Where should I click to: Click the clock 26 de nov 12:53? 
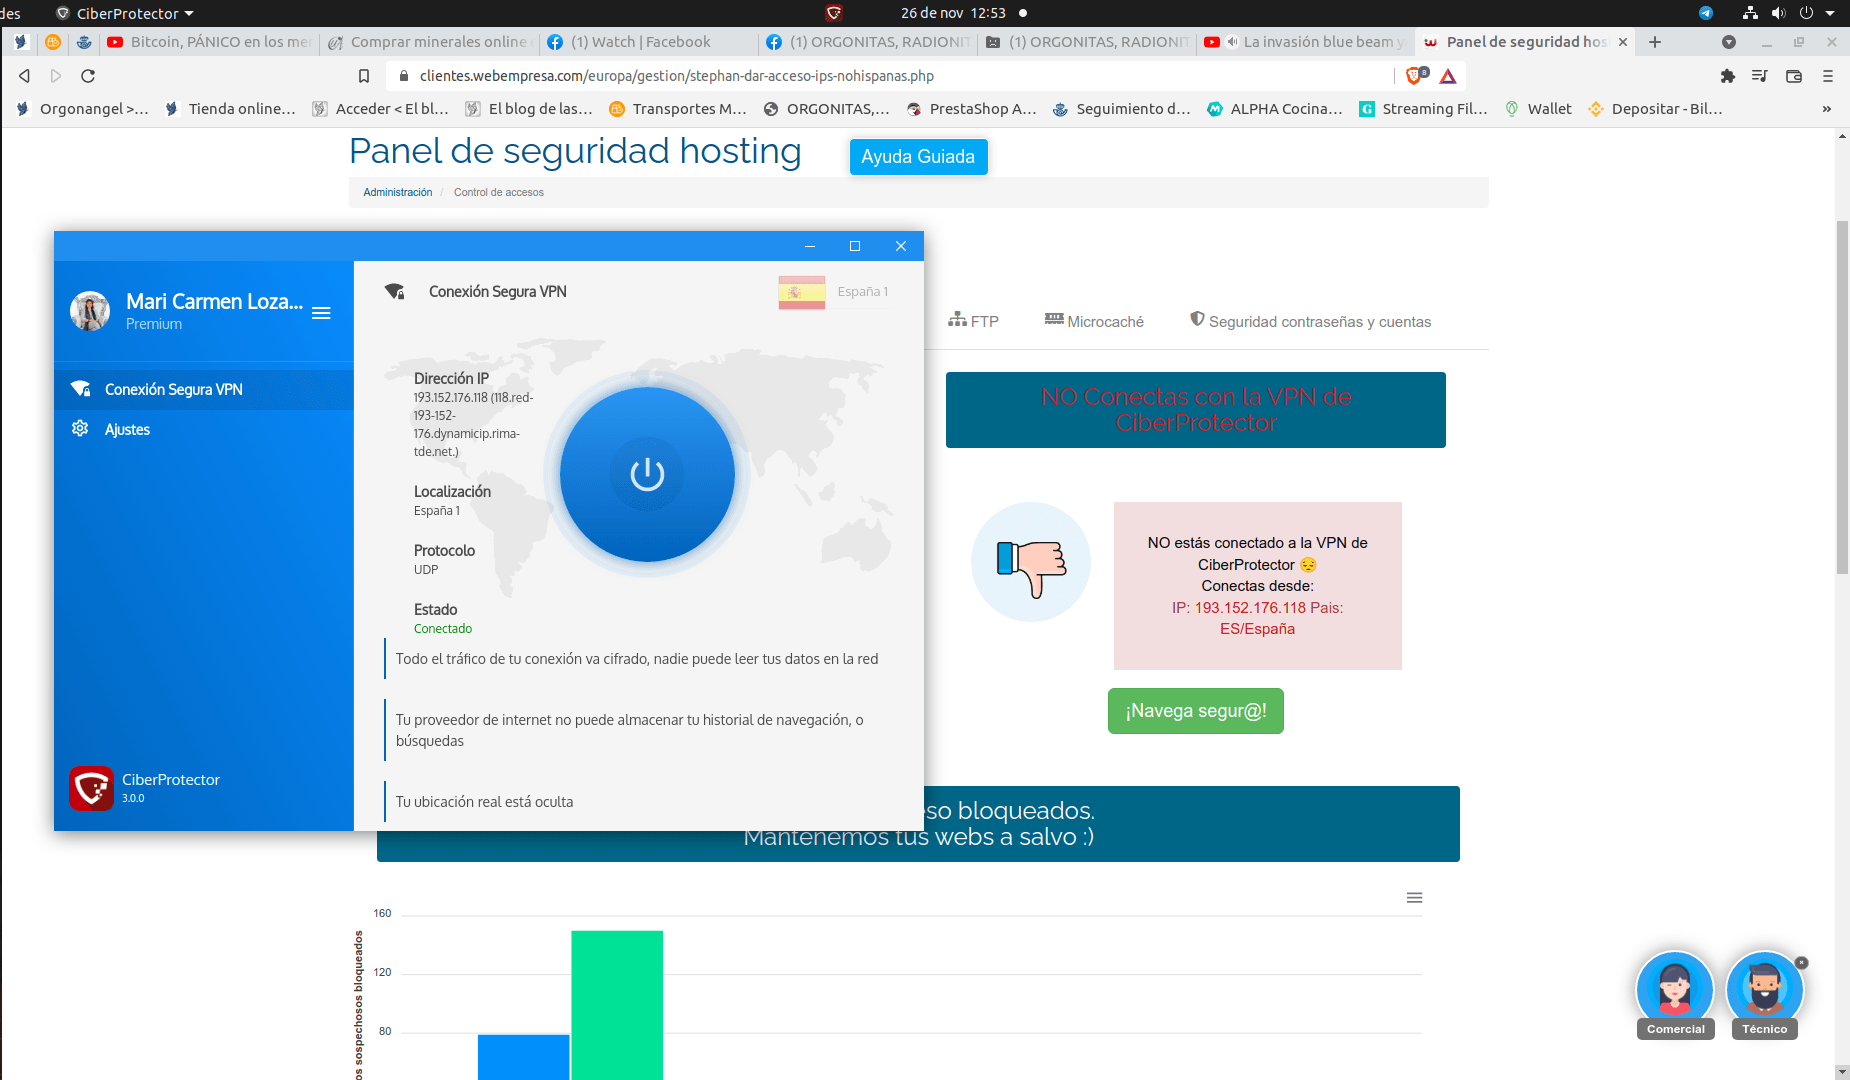click(x=953, y=13)
